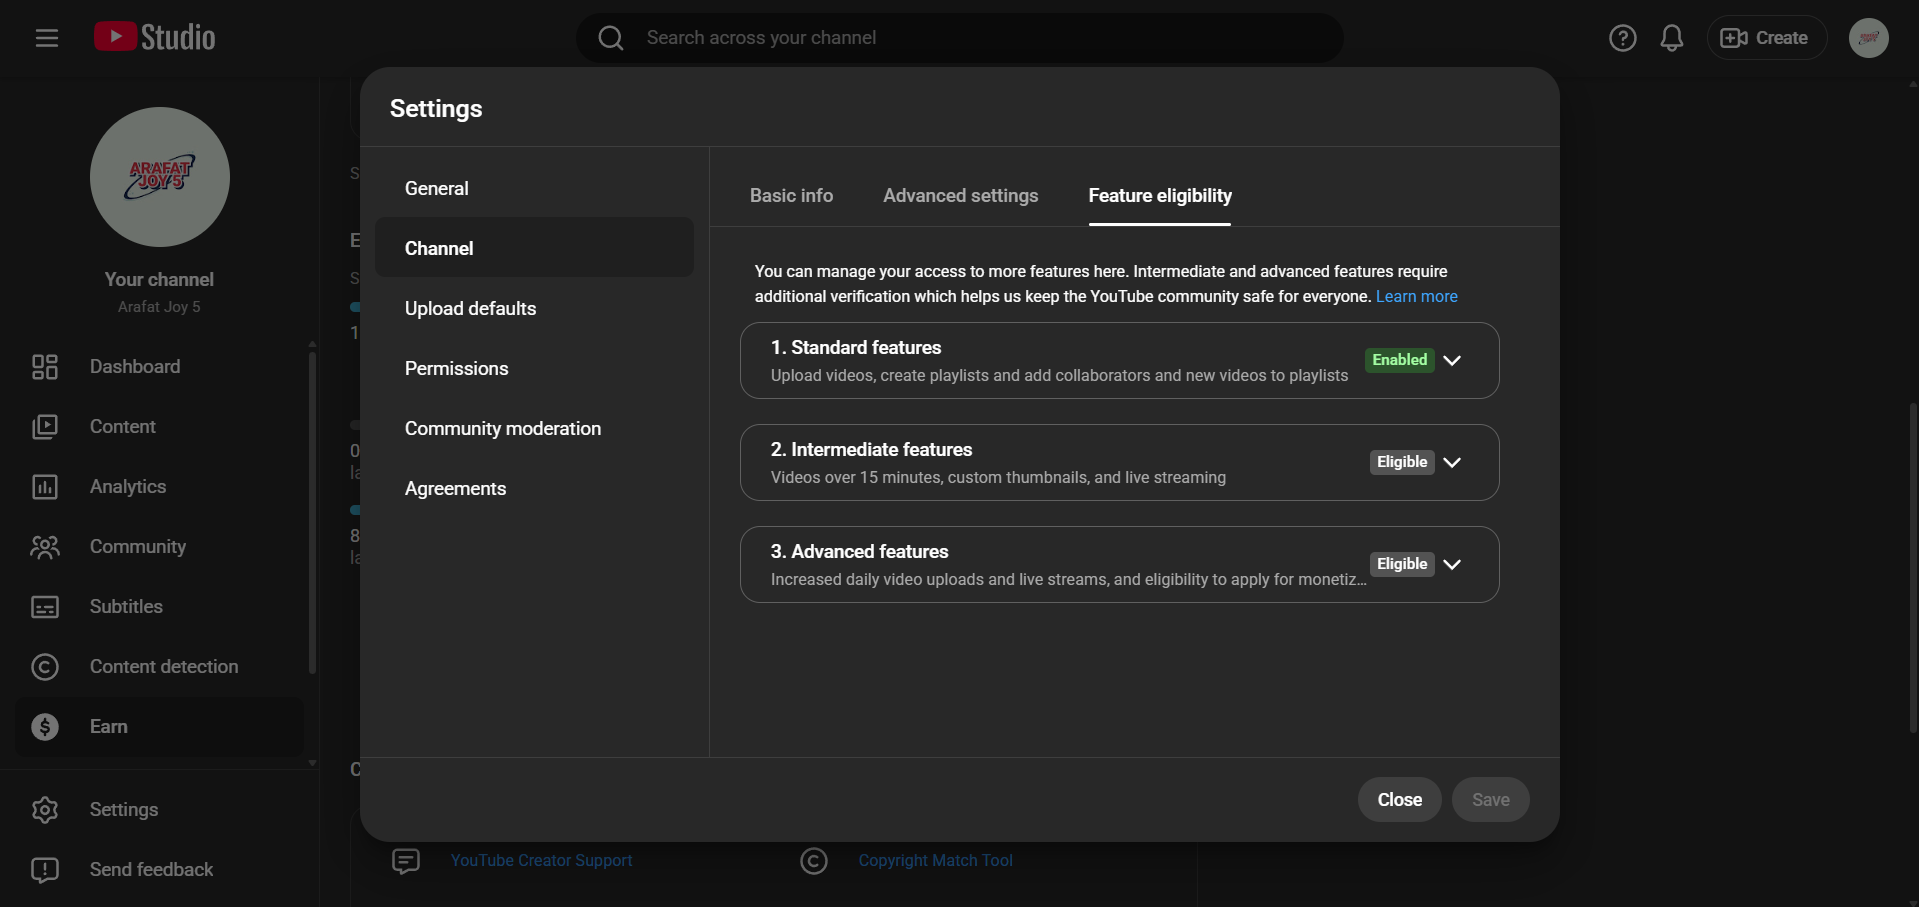Open the notifications bell
Viewport: 1919px width, 907px height.
(1671, 38)
